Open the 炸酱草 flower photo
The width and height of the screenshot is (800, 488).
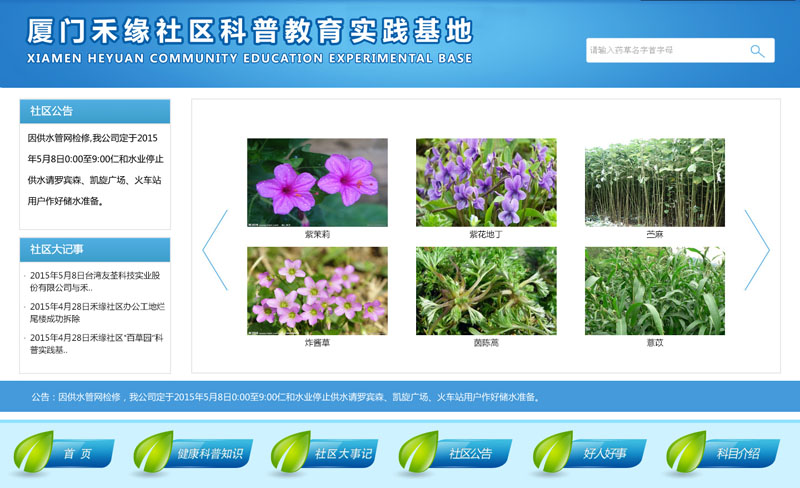317,291
